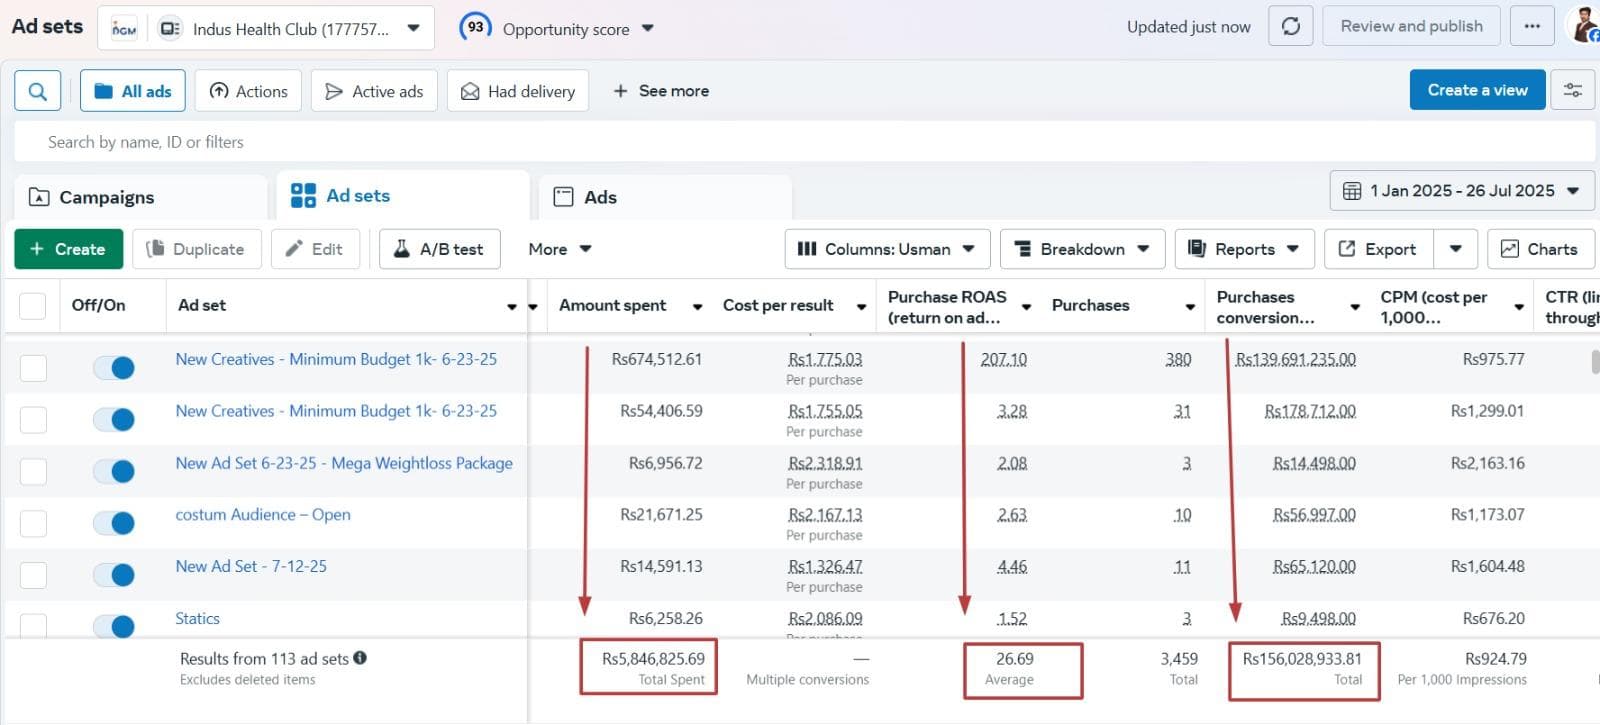Toggle off the first New Creatives ad set (Rs674,512.61)
The width and height of the screenshot is (1600, 725).
(114, 368)
